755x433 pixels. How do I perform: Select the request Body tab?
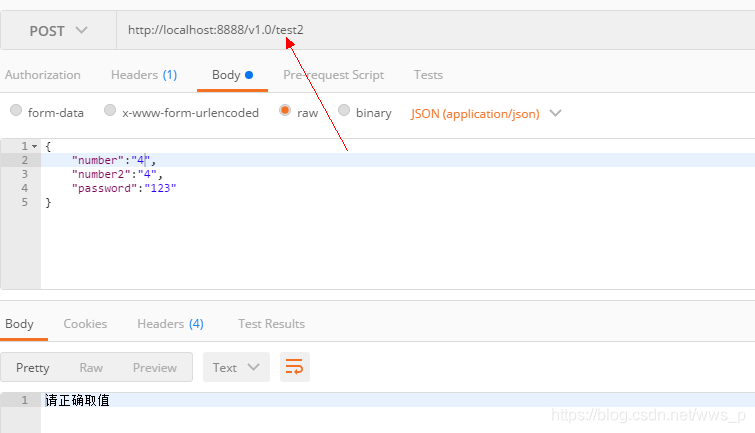point(232,75)
